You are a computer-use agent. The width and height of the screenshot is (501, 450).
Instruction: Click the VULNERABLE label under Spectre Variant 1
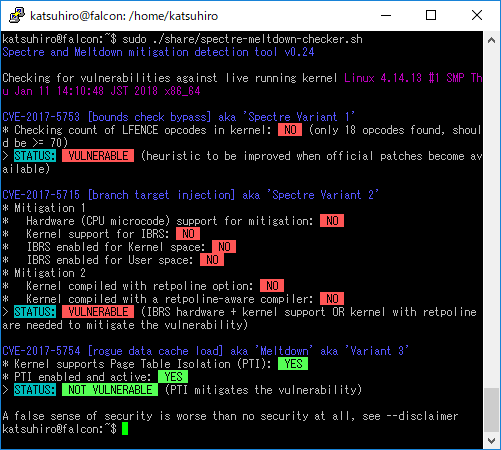(x=98, y=156)
